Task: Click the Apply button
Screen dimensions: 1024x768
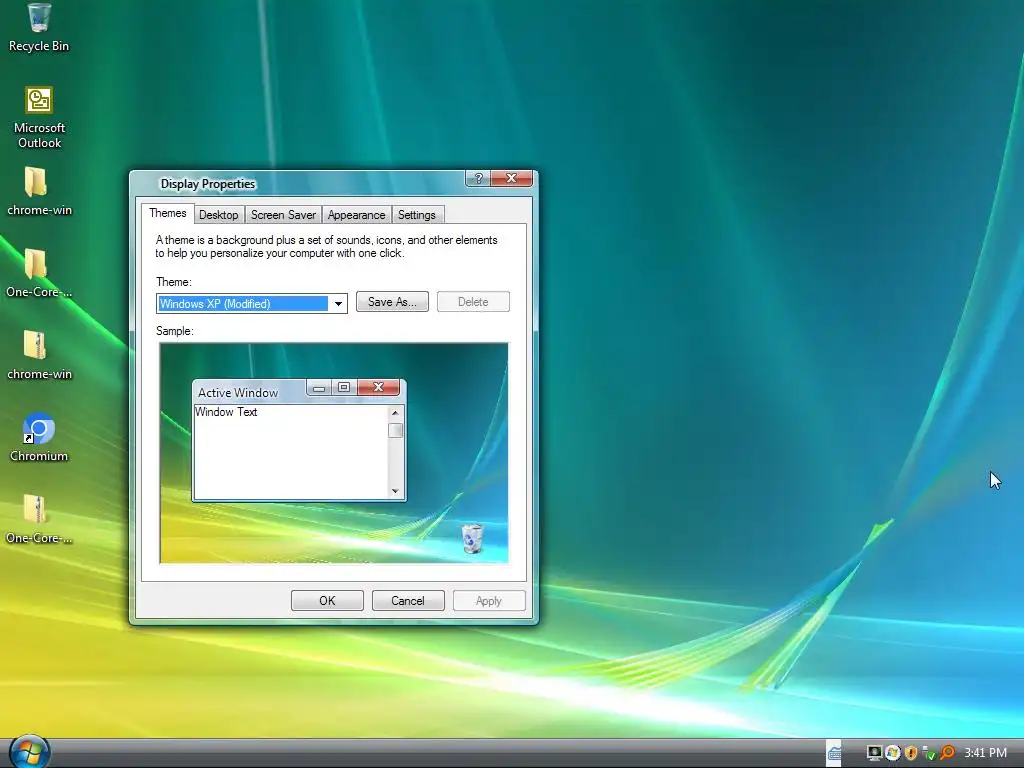Action: tap(488, 601)
